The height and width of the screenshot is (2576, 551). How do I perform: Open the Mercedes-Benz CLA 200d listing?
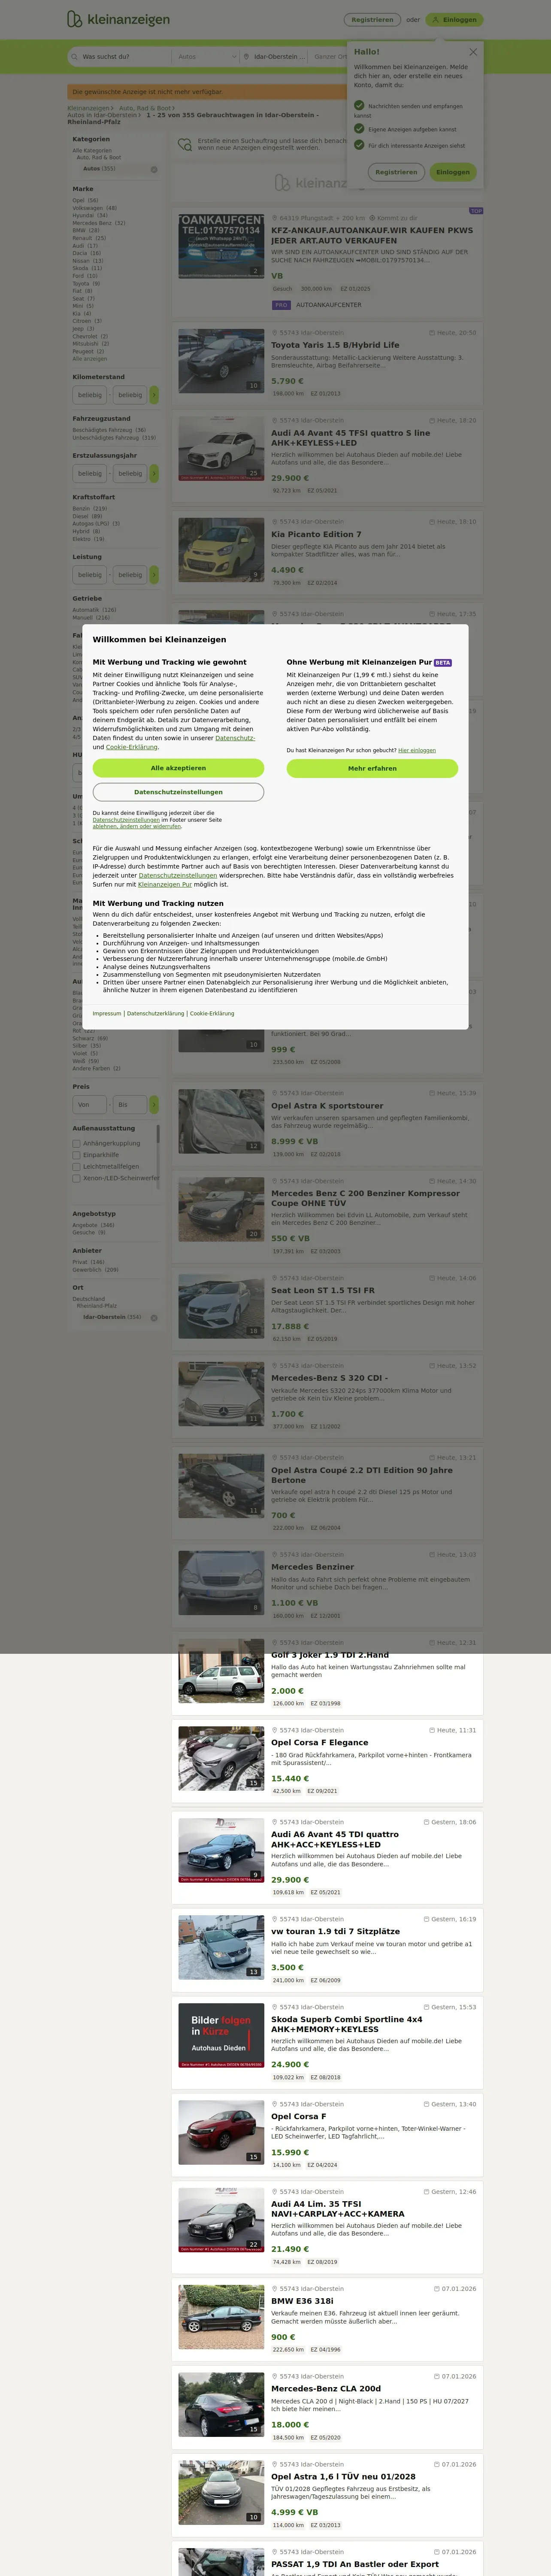(326, 2389)
